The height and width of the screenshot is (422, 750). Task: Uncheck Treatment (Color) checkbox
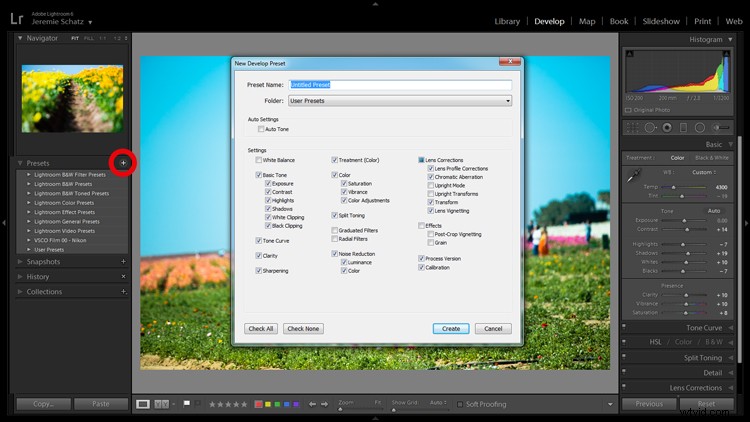[334, 160]
